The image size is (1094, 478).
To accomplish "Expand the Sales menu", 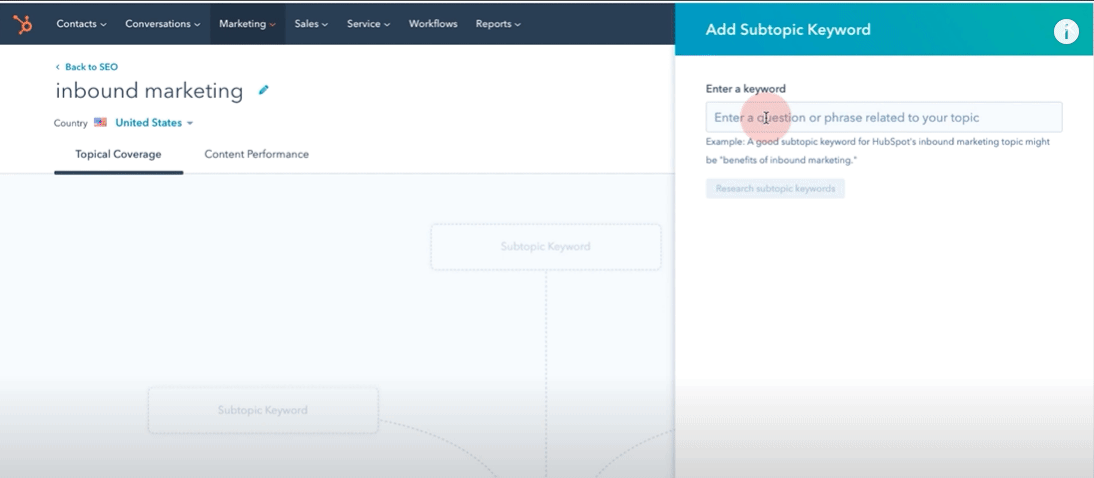I will (x=311, y=24).
